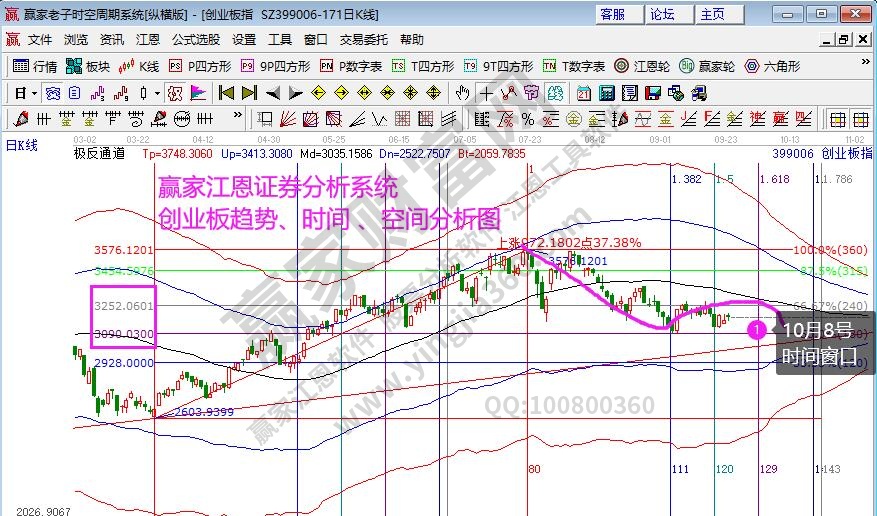
Task: Jump to first bar with skip-back arrow
Action: pos(226,93)
